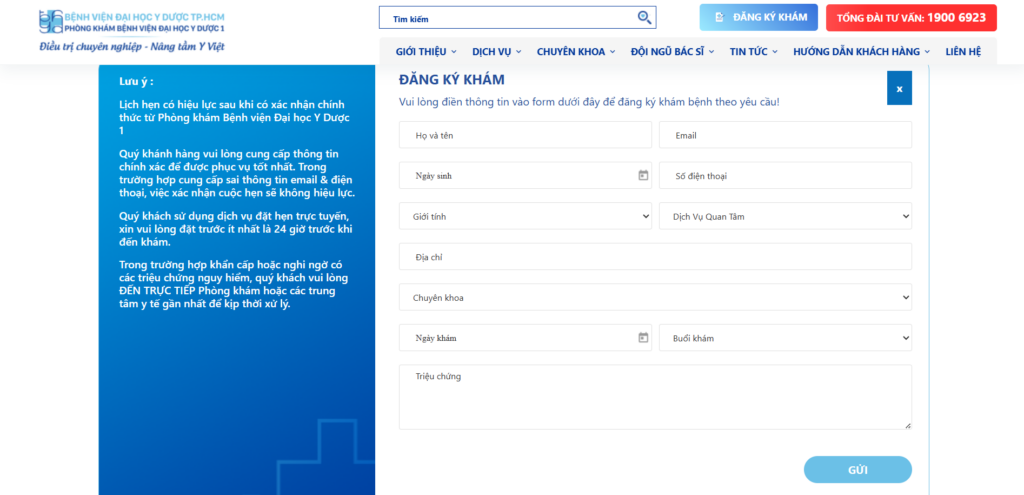Open calendar picker in Ngày khám field
The height and width of the screenshot is (495, 1024).
pos(643,338)
